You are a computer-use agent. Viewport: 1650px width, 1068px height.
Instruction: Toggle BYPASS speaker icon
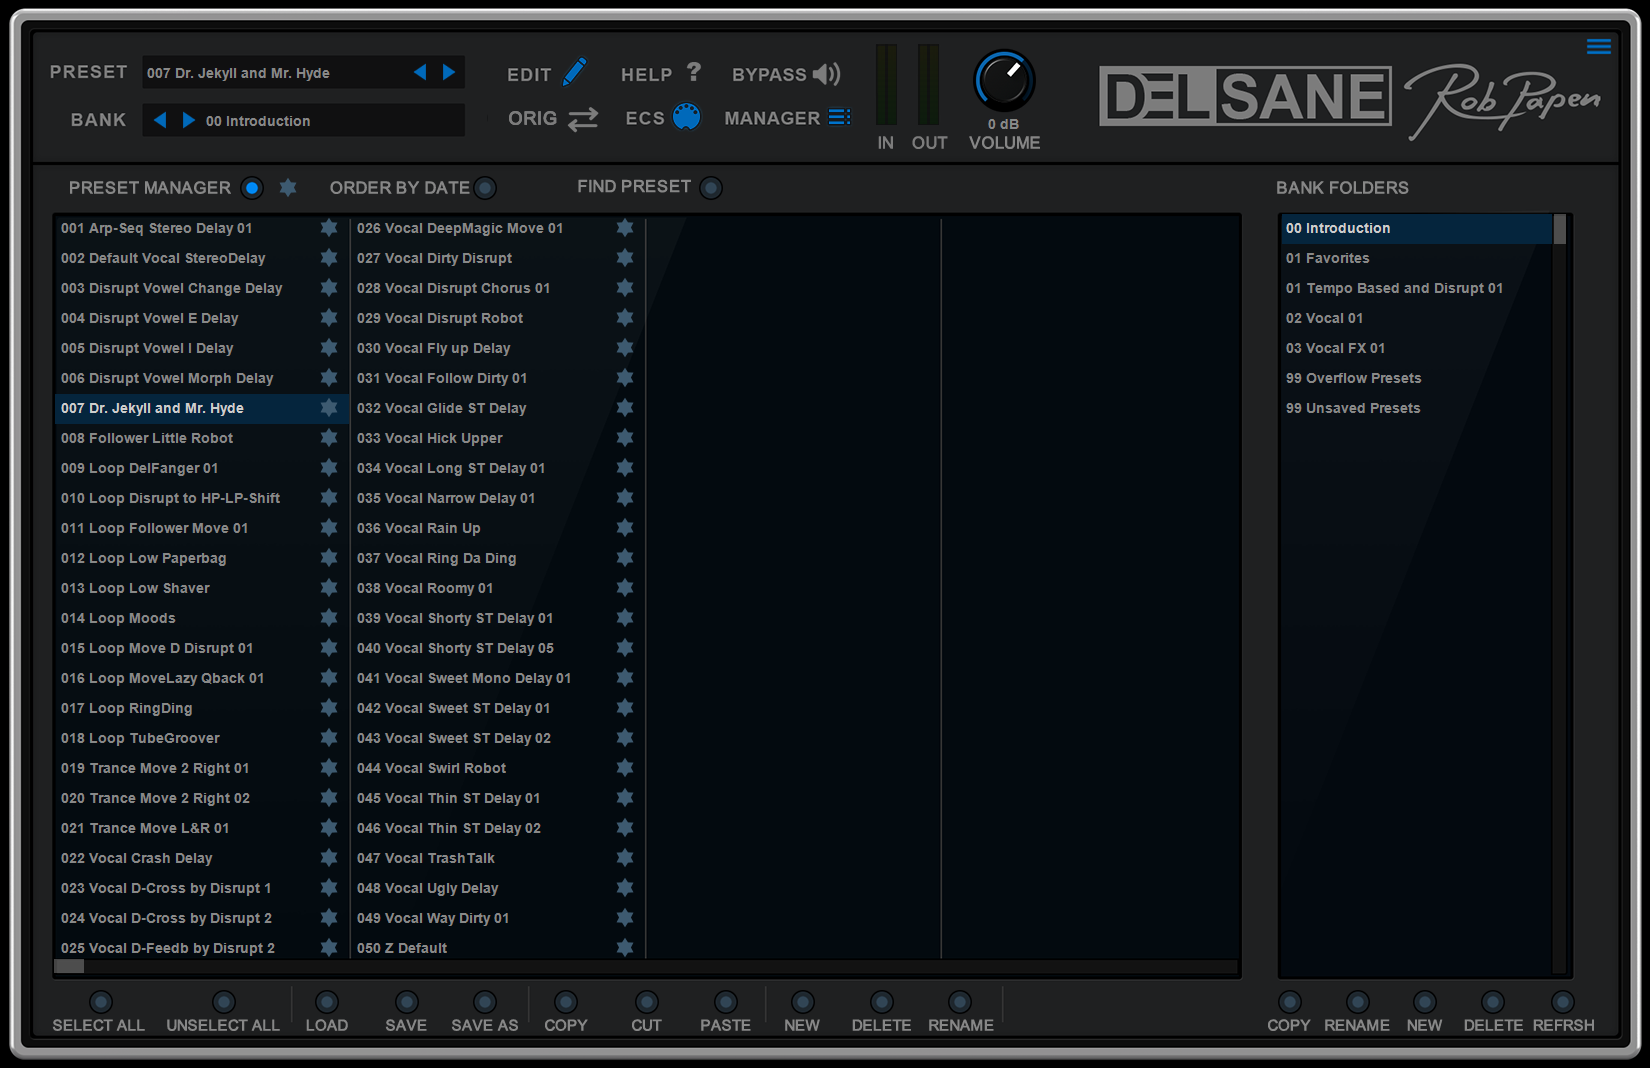point(827,74)
